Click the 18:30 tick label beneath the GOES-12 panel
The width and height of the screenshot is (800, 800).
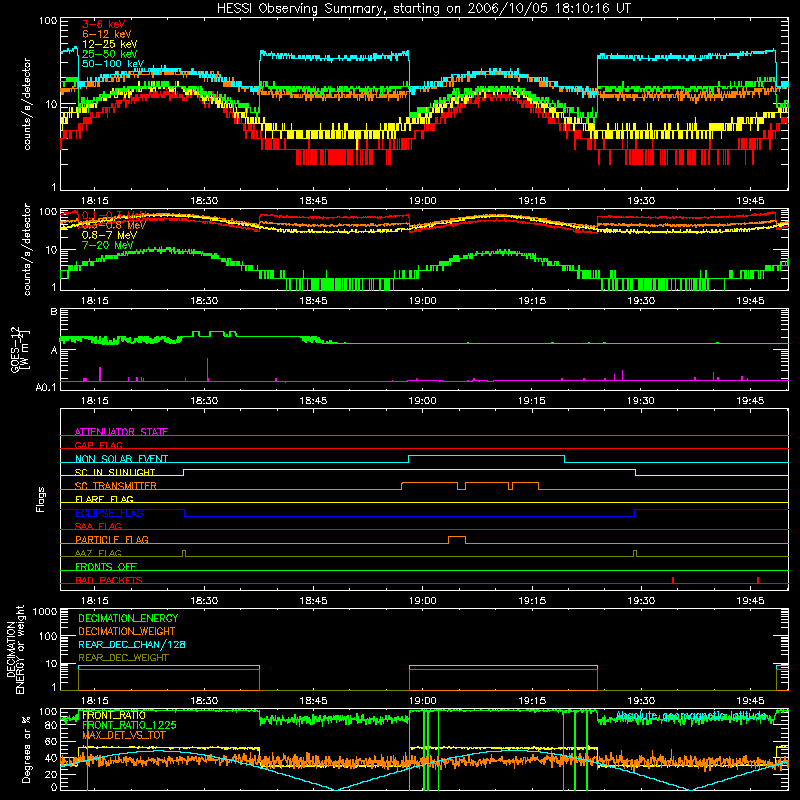204,401
